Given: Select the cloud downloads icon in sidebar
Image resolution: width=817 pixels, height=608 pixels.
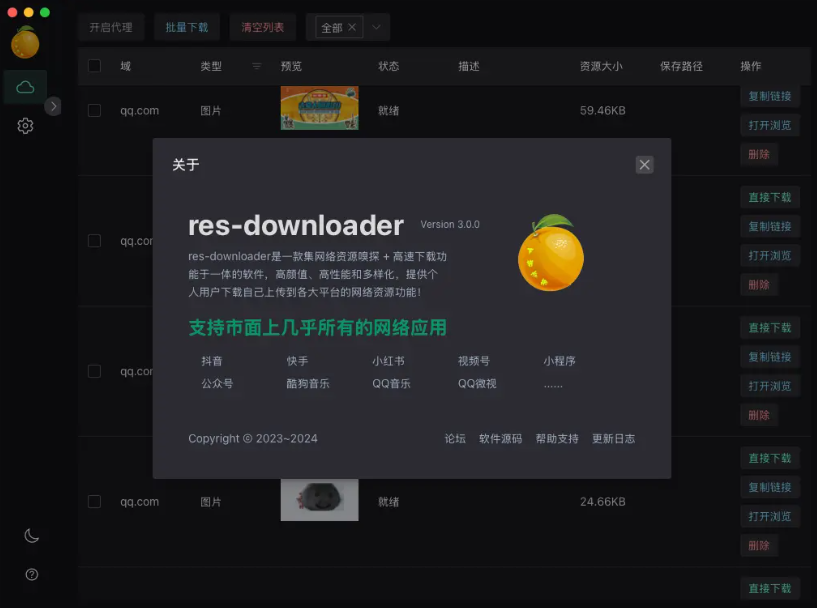Looking at the screenshot, I should click(x=25, y=87).
